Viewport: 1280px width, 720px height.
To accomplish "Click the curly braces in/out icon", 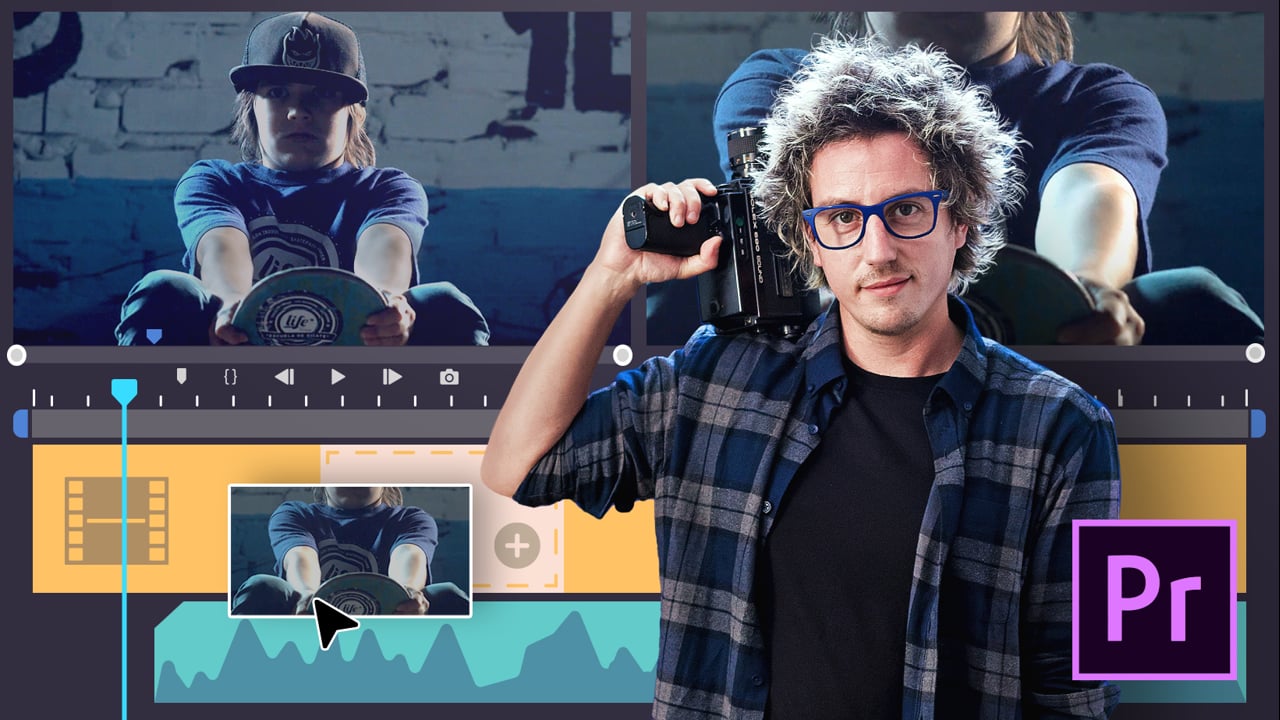I will point(230,377).
